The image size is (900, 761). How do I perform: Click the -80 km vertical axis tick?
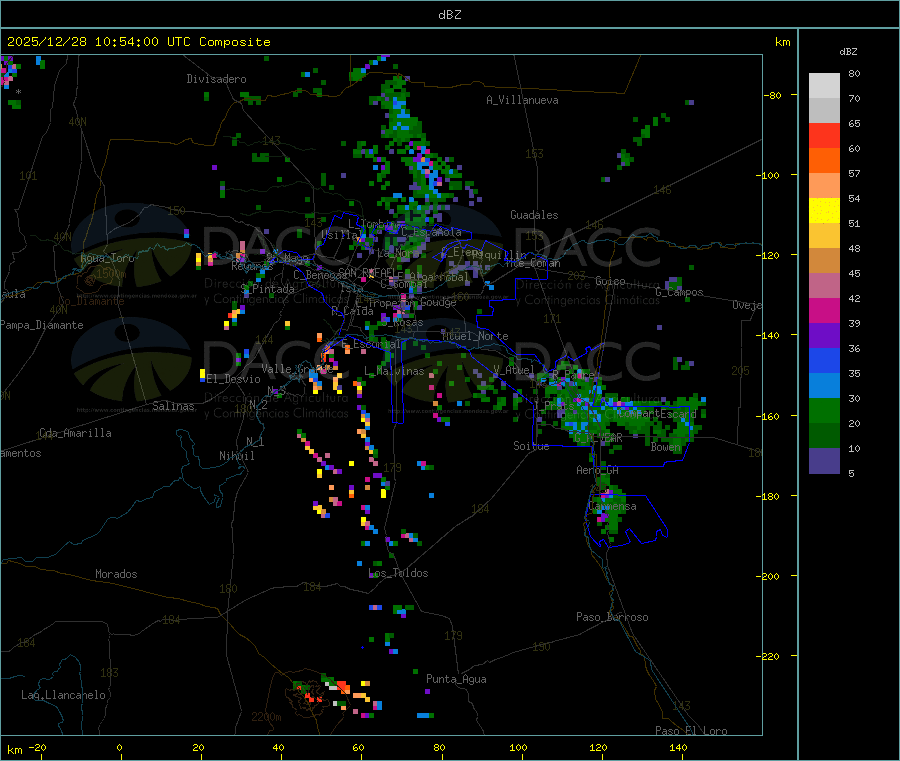772,95
